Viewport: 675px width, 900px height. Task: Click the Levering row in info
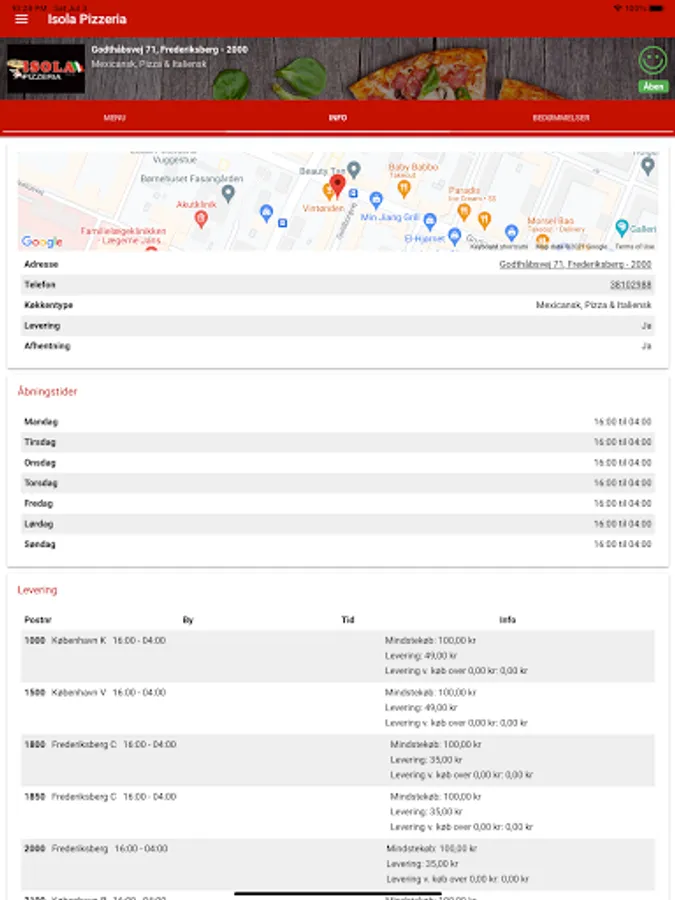pos(338,325)
